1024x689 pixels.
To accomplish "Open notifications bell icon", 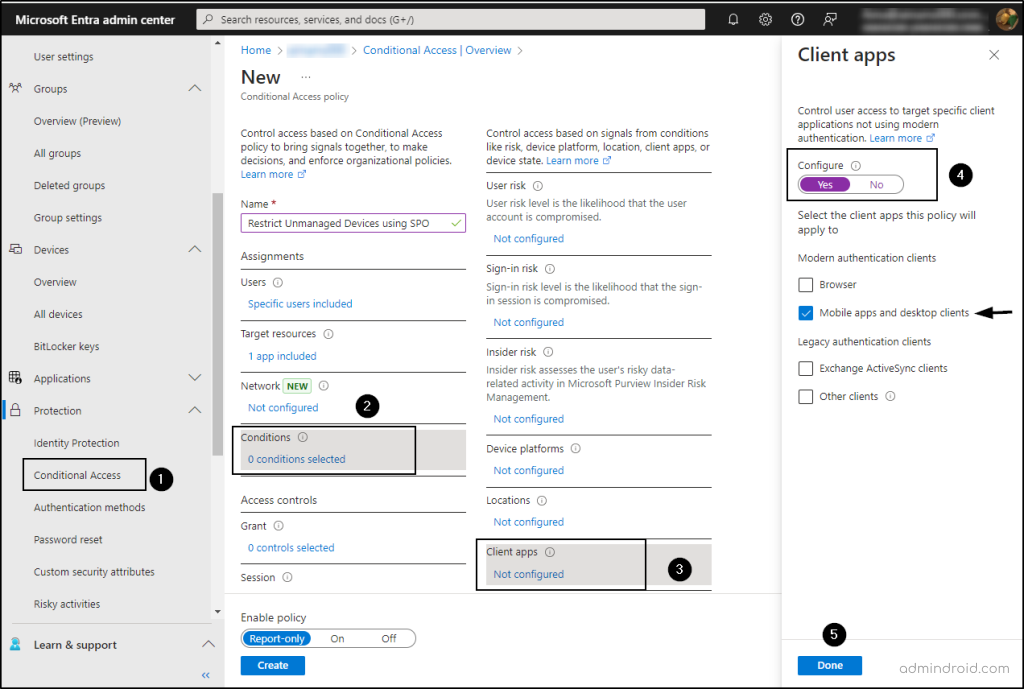I will (x=734, y=19).
